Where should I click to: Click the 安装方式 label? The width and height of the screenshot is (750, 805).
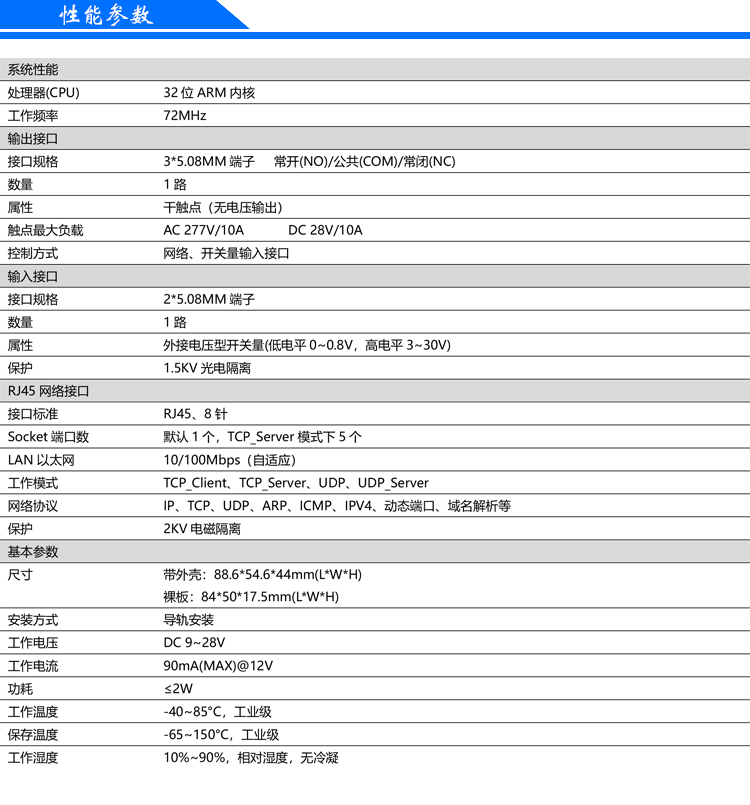coord(33,620)
